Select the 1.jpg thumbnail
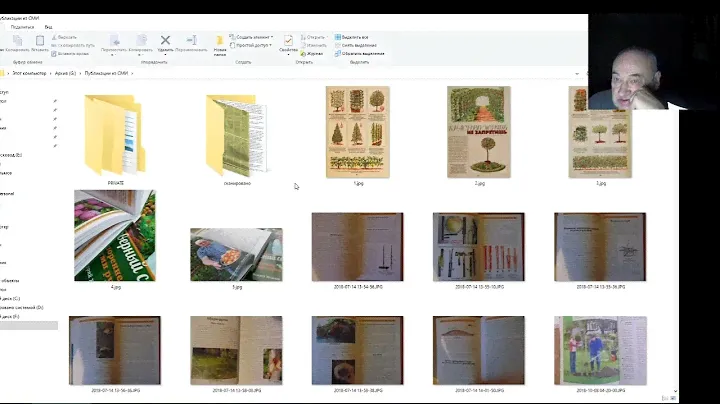The height and width of the screenshot is (404, 720). tap(357, 132)
